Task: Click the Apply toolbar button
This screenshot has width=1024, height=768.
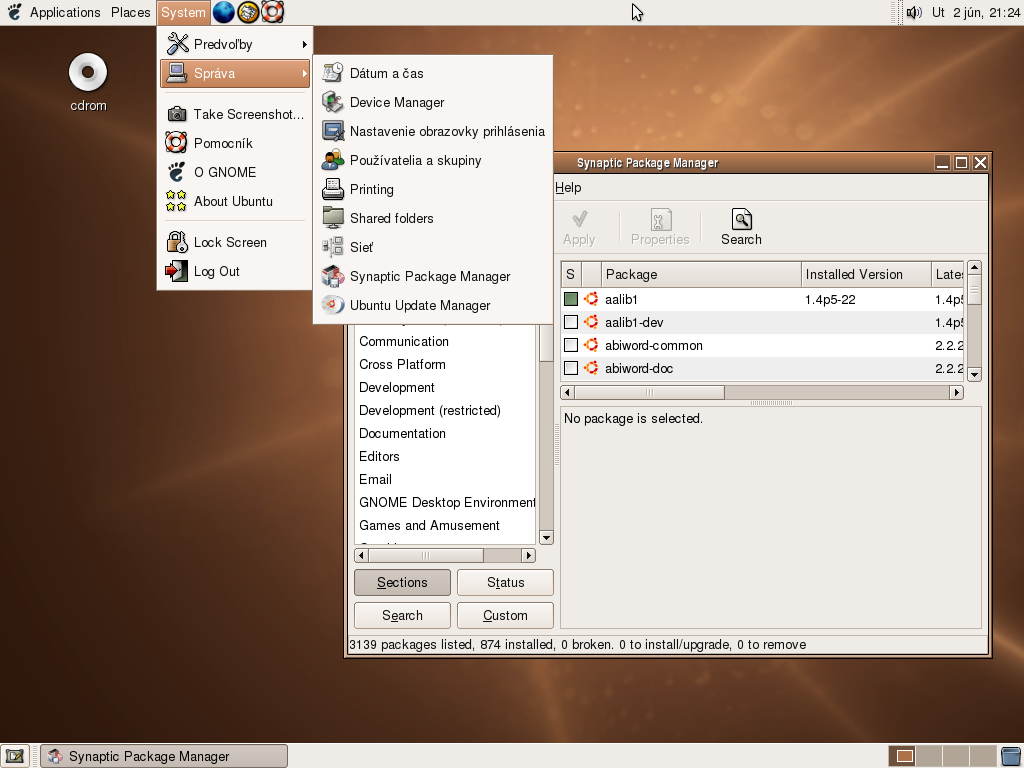Action: point(579,227)
